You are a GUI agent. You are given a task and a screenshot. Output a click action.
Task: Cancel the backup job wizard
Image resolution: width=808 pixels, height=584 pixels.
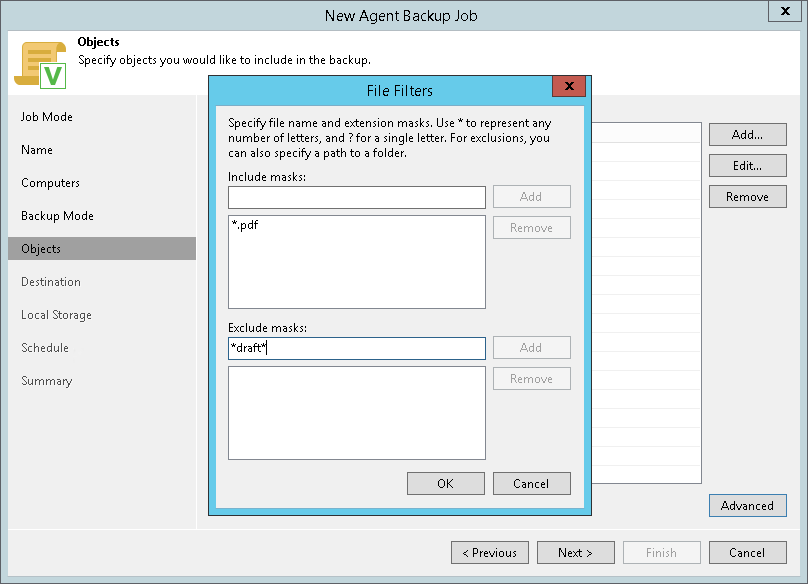[747, 553]
